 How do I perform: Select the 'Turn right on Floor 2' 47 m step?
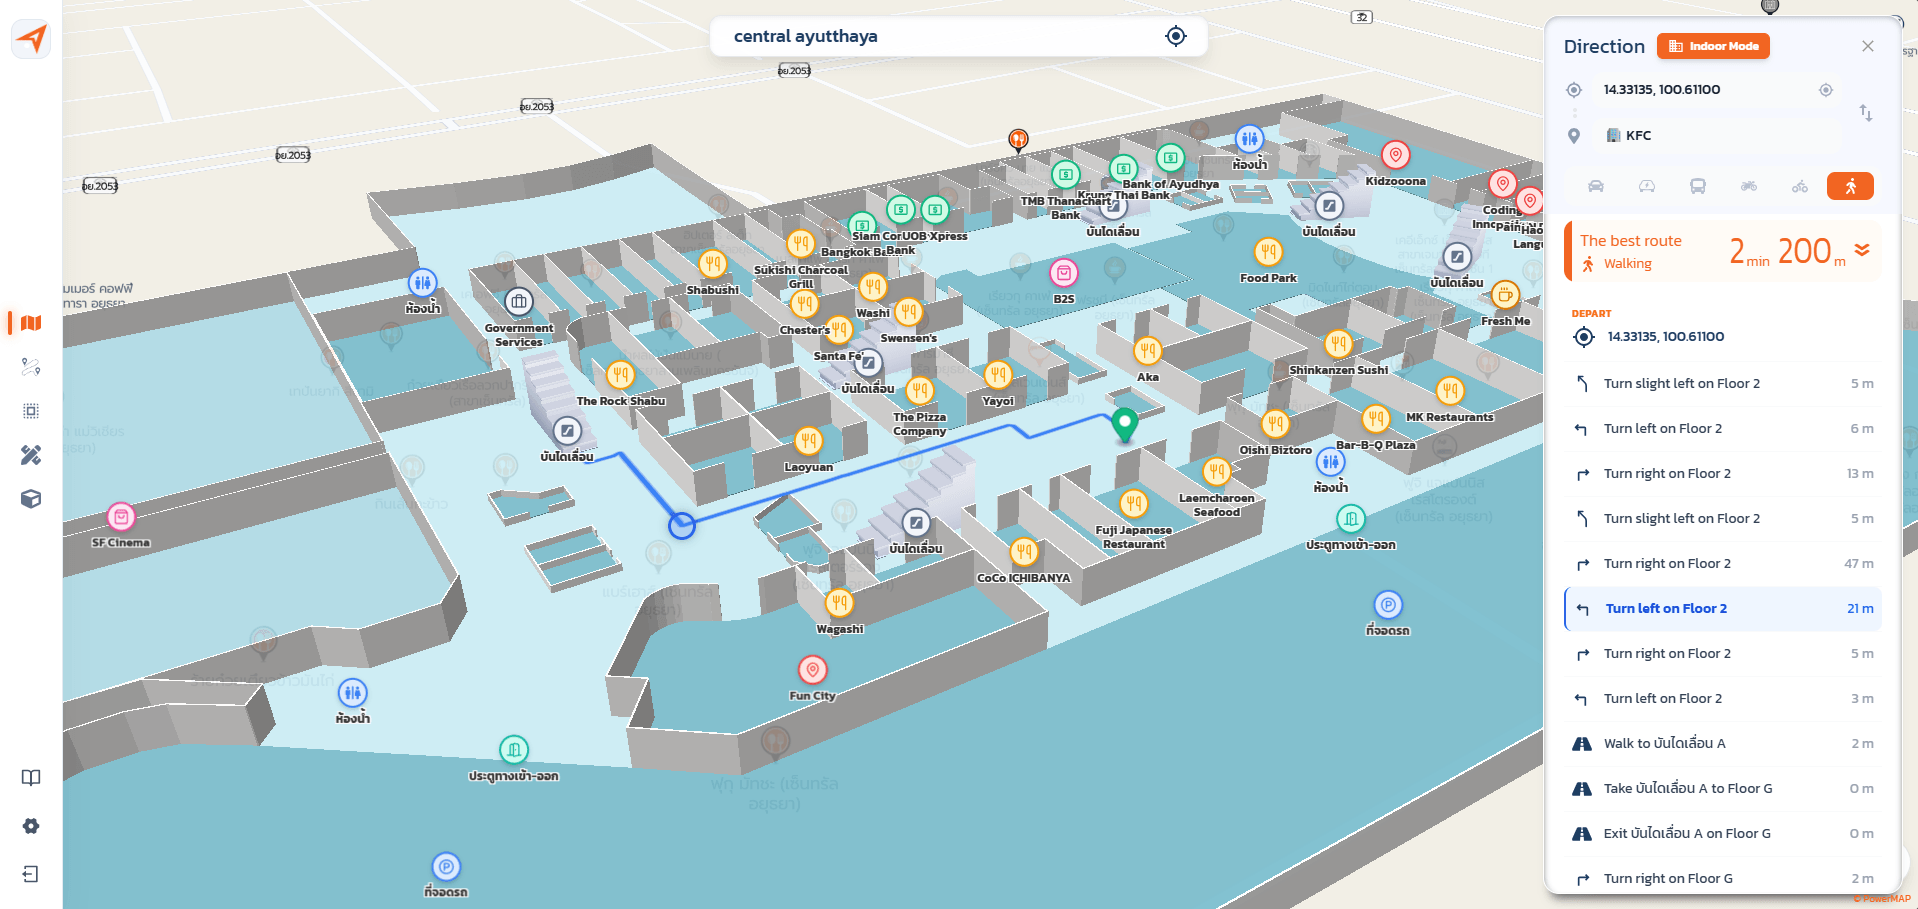coord(1723,564)
